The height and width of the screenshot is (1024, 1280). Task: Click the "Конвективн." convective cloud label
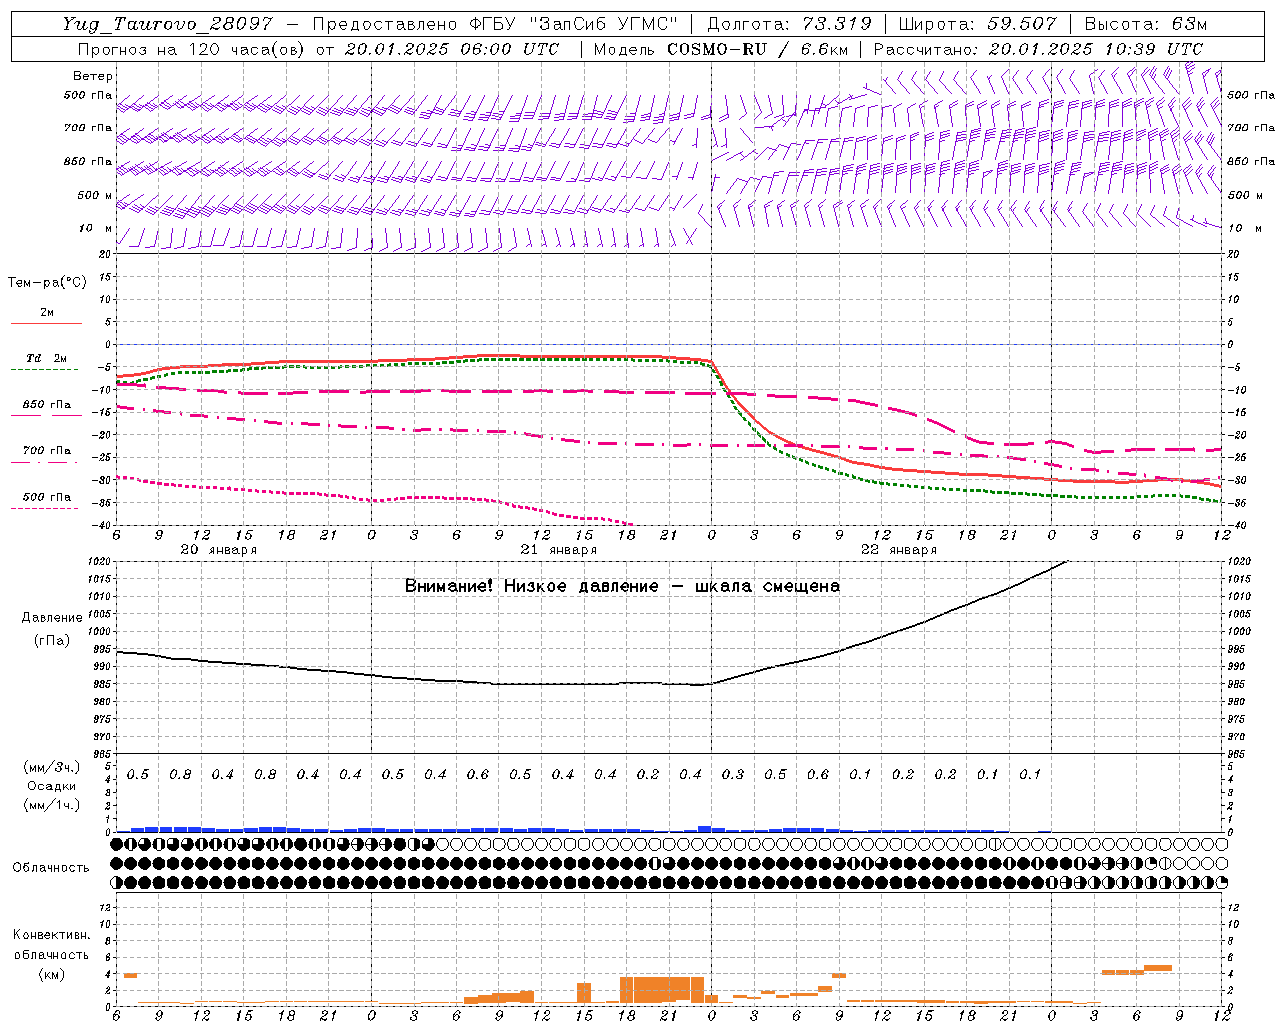pyautogui.click(x=51, y=935)
